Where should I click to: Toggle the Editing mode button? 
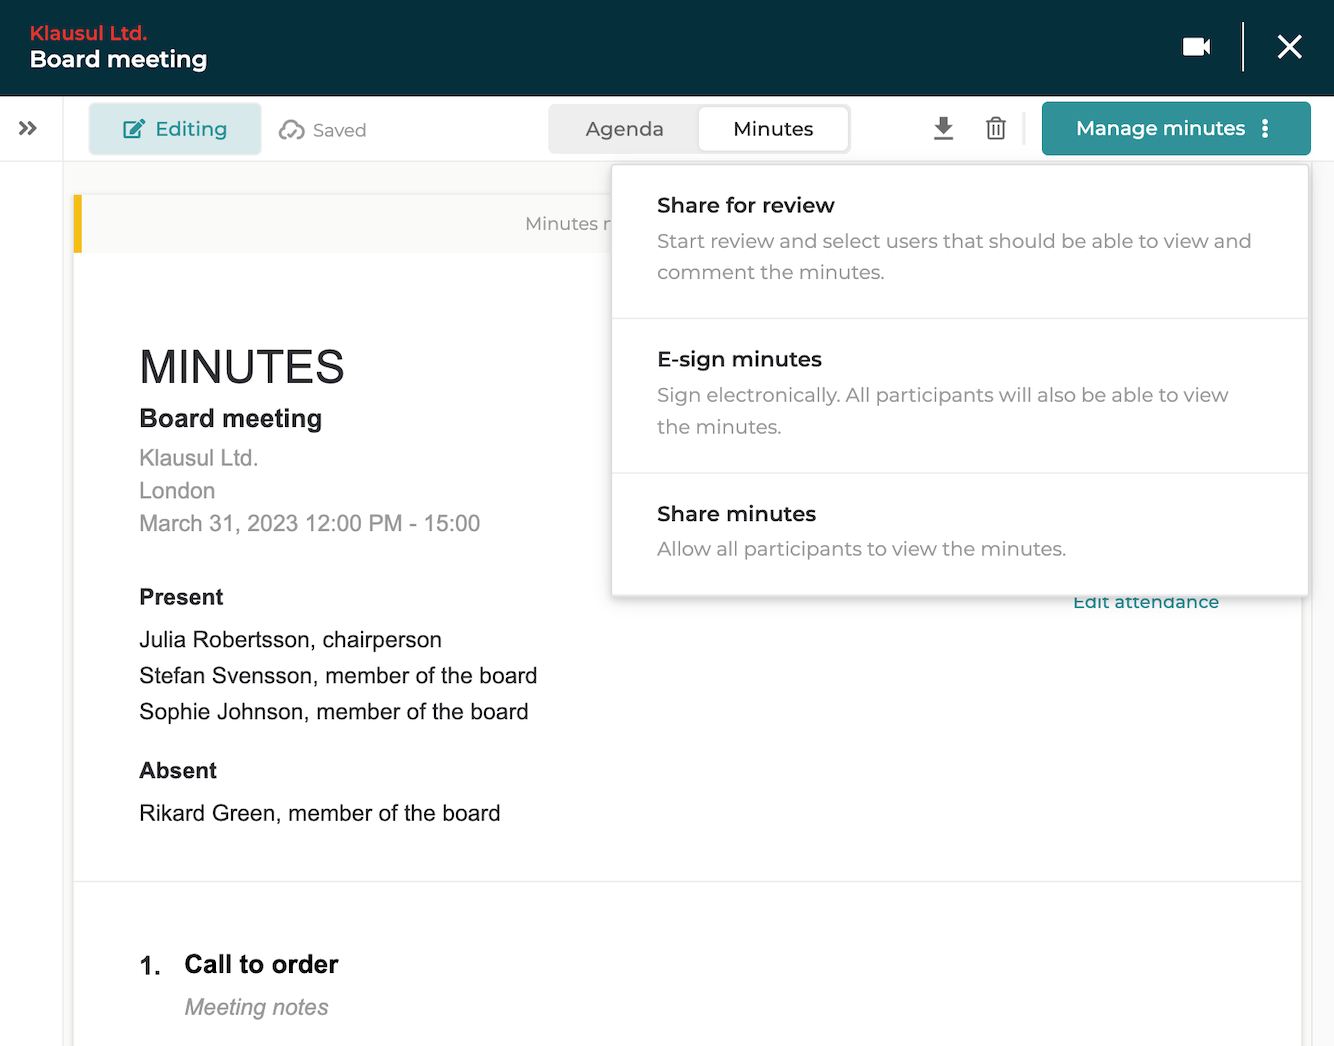(175, 129)
